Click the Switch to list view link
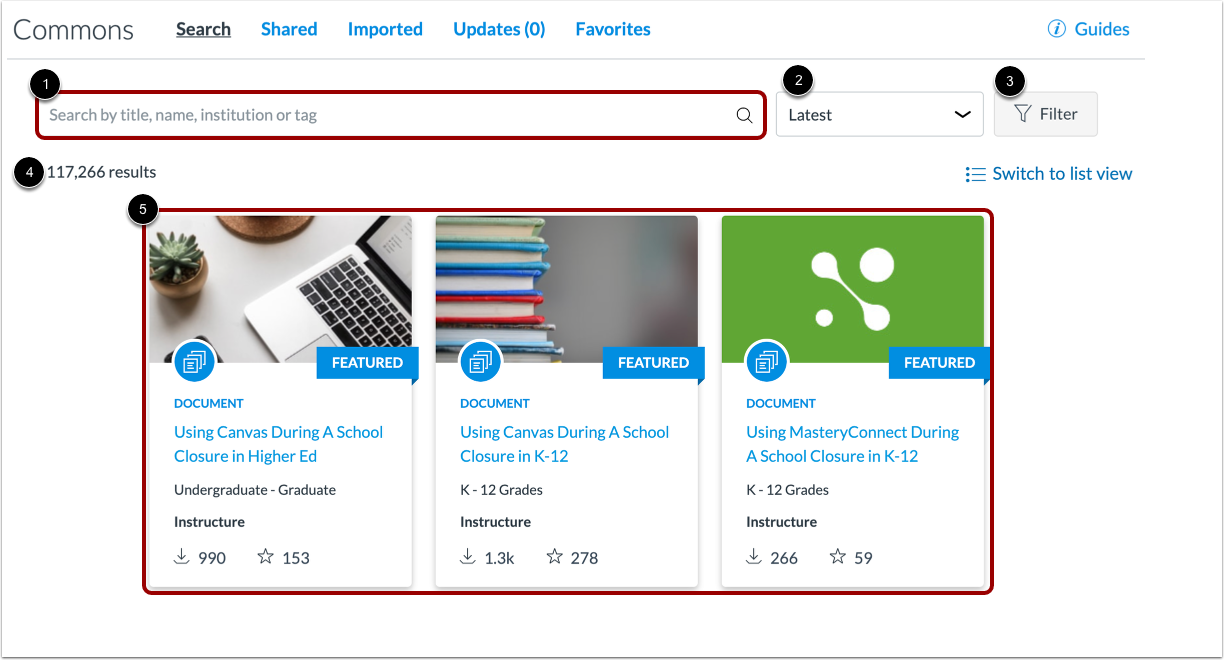Screen dimensions: 1224x660 (x=1062, y=173)
